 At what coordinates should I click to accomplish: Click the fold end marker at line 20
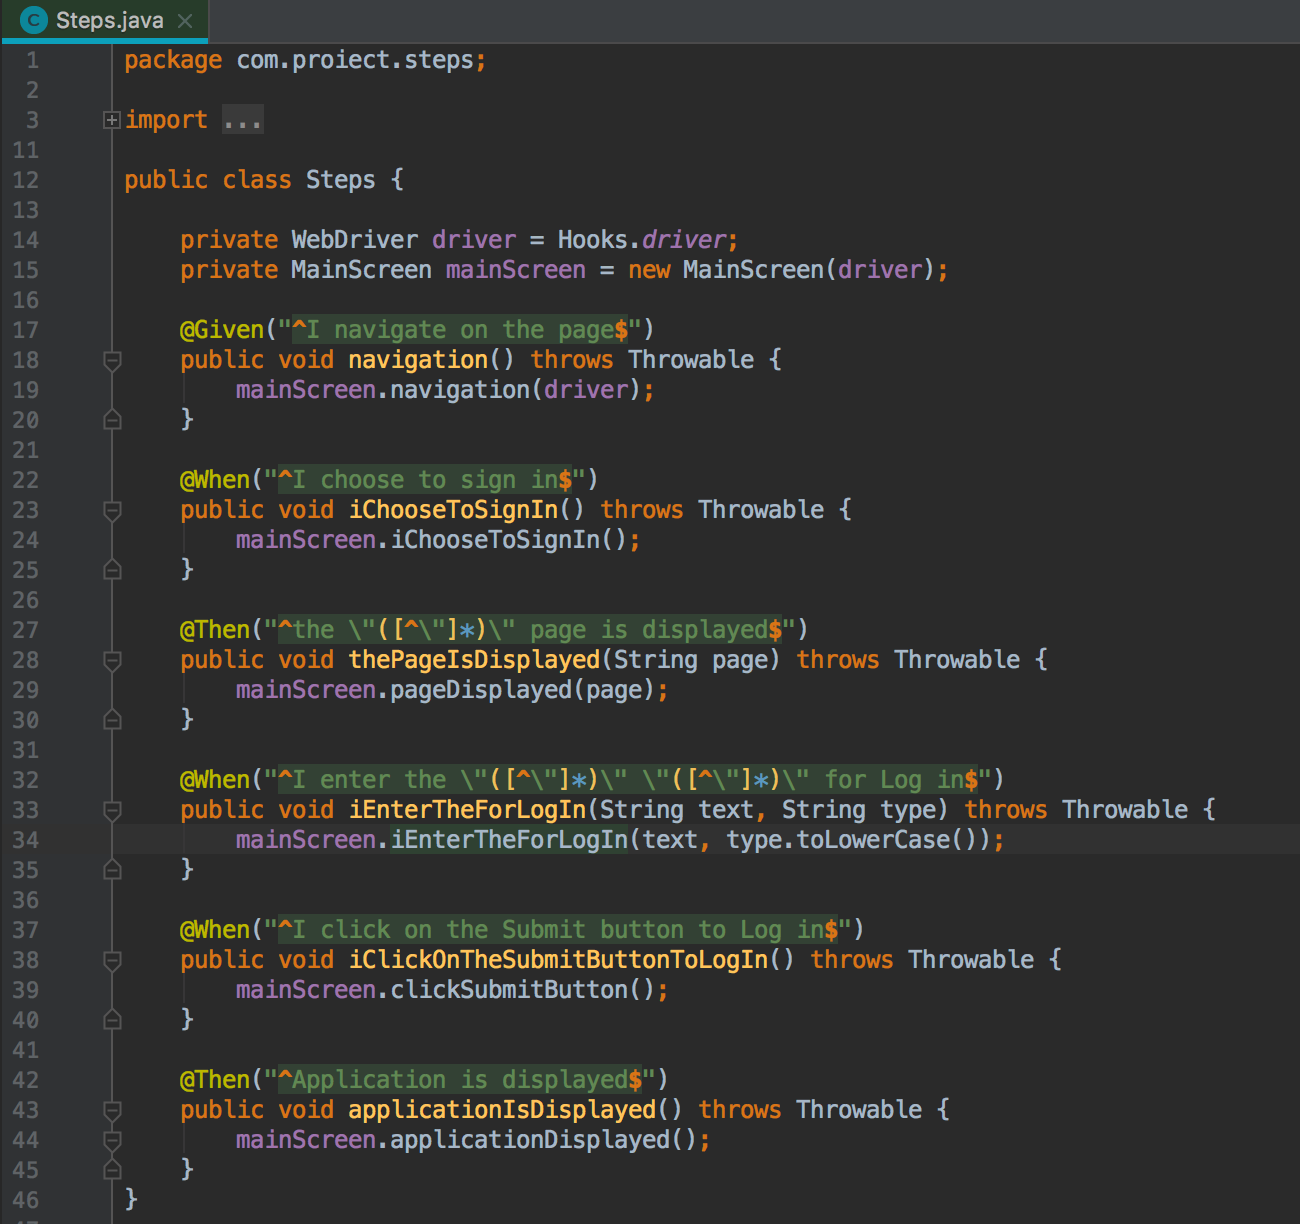[112, 420]
